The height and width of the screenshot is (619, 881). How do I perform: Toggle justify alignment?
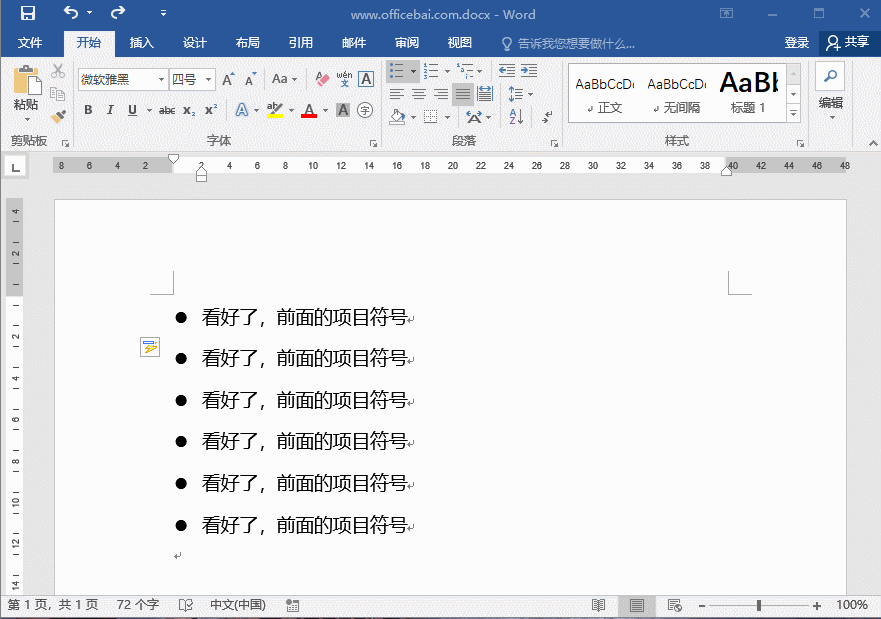pyautogui.click(x=463, y=94)
